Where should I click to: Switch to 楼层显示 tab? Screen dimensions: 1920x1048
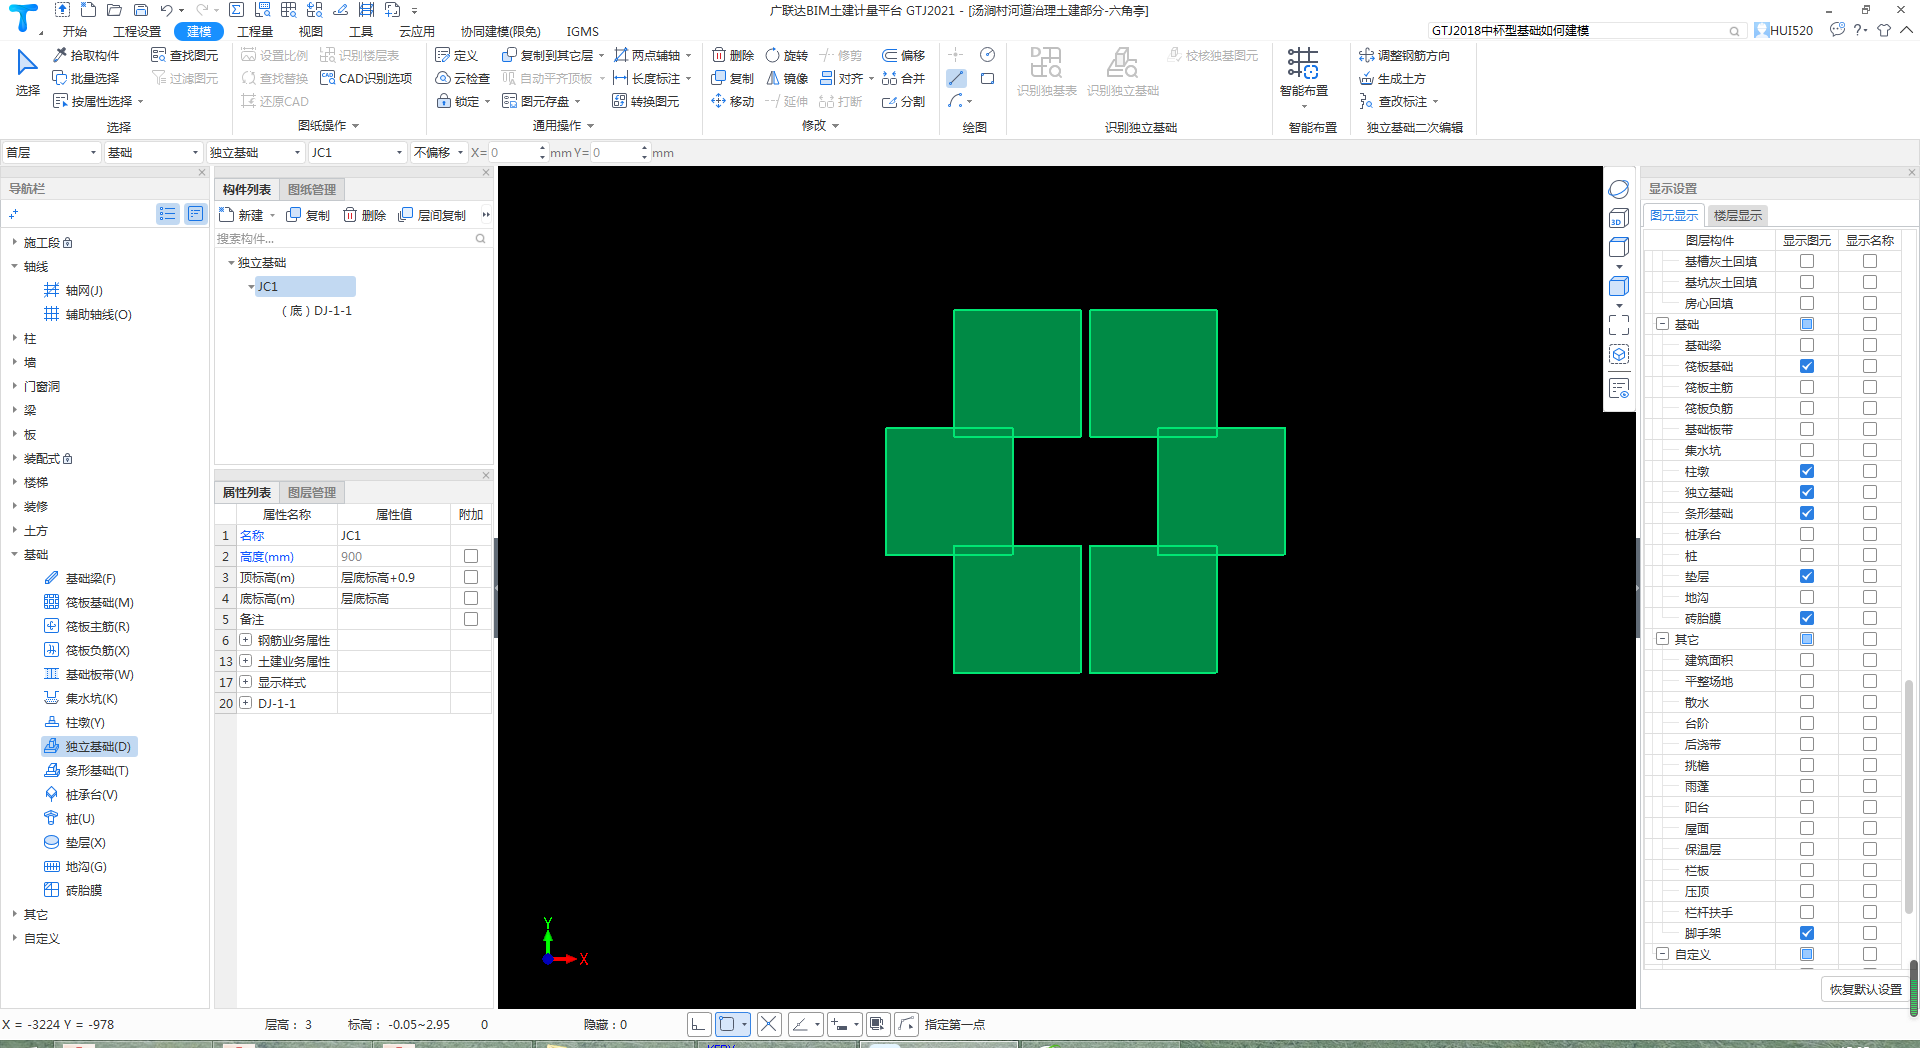click(x=1737, y=215)
